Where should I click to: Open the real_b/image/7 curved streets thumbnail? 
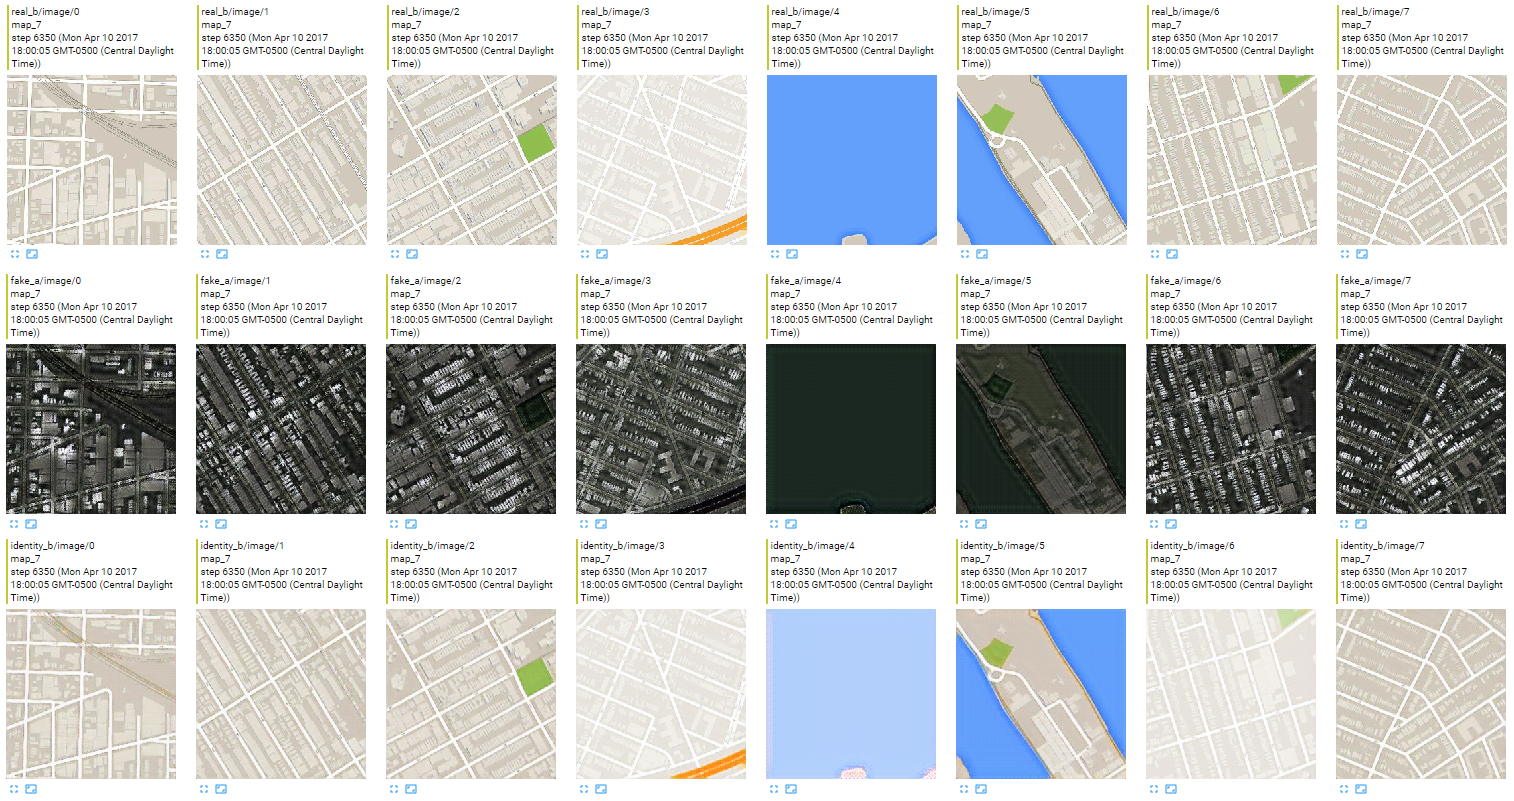point(1422,160)
